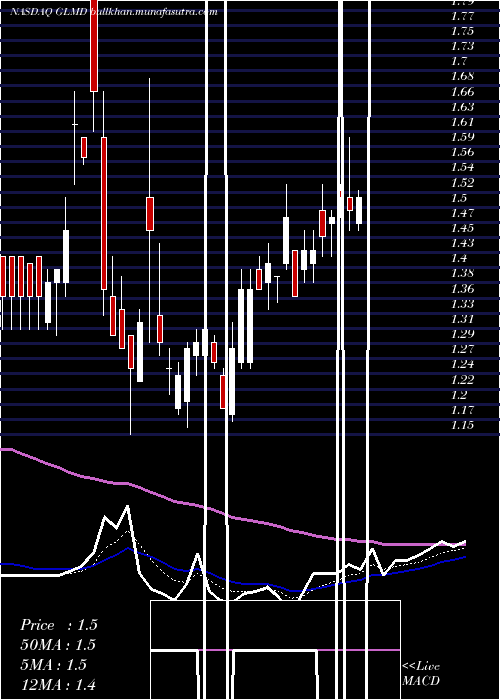500x700 pixels.
Task: Click the 1.27 price axis label
Action: pyautogui.click(x=462, y=349)
